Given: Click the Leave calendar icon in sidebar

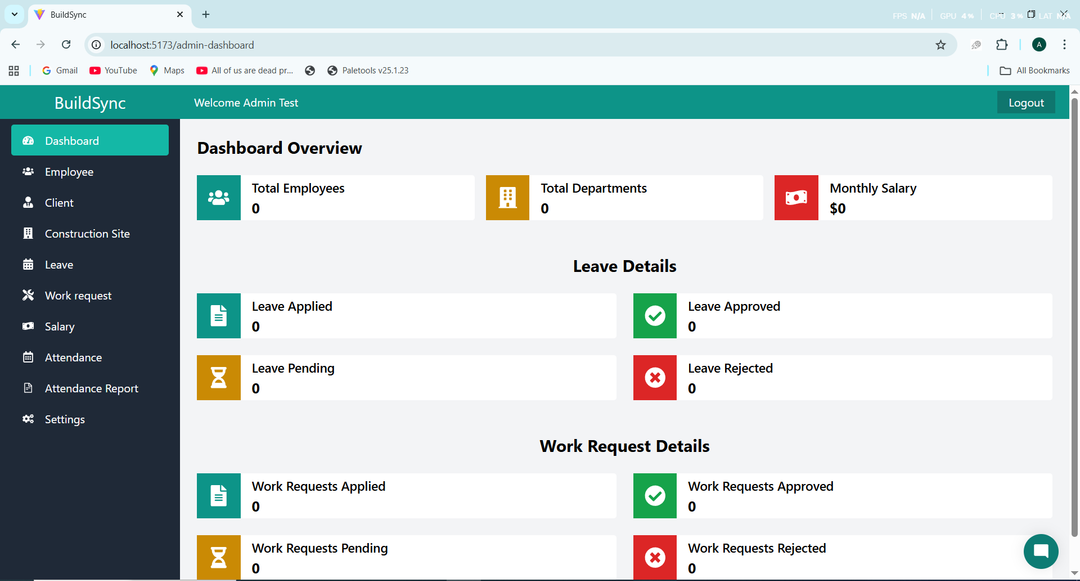Looking at the screenshot, I should (28, 264).
